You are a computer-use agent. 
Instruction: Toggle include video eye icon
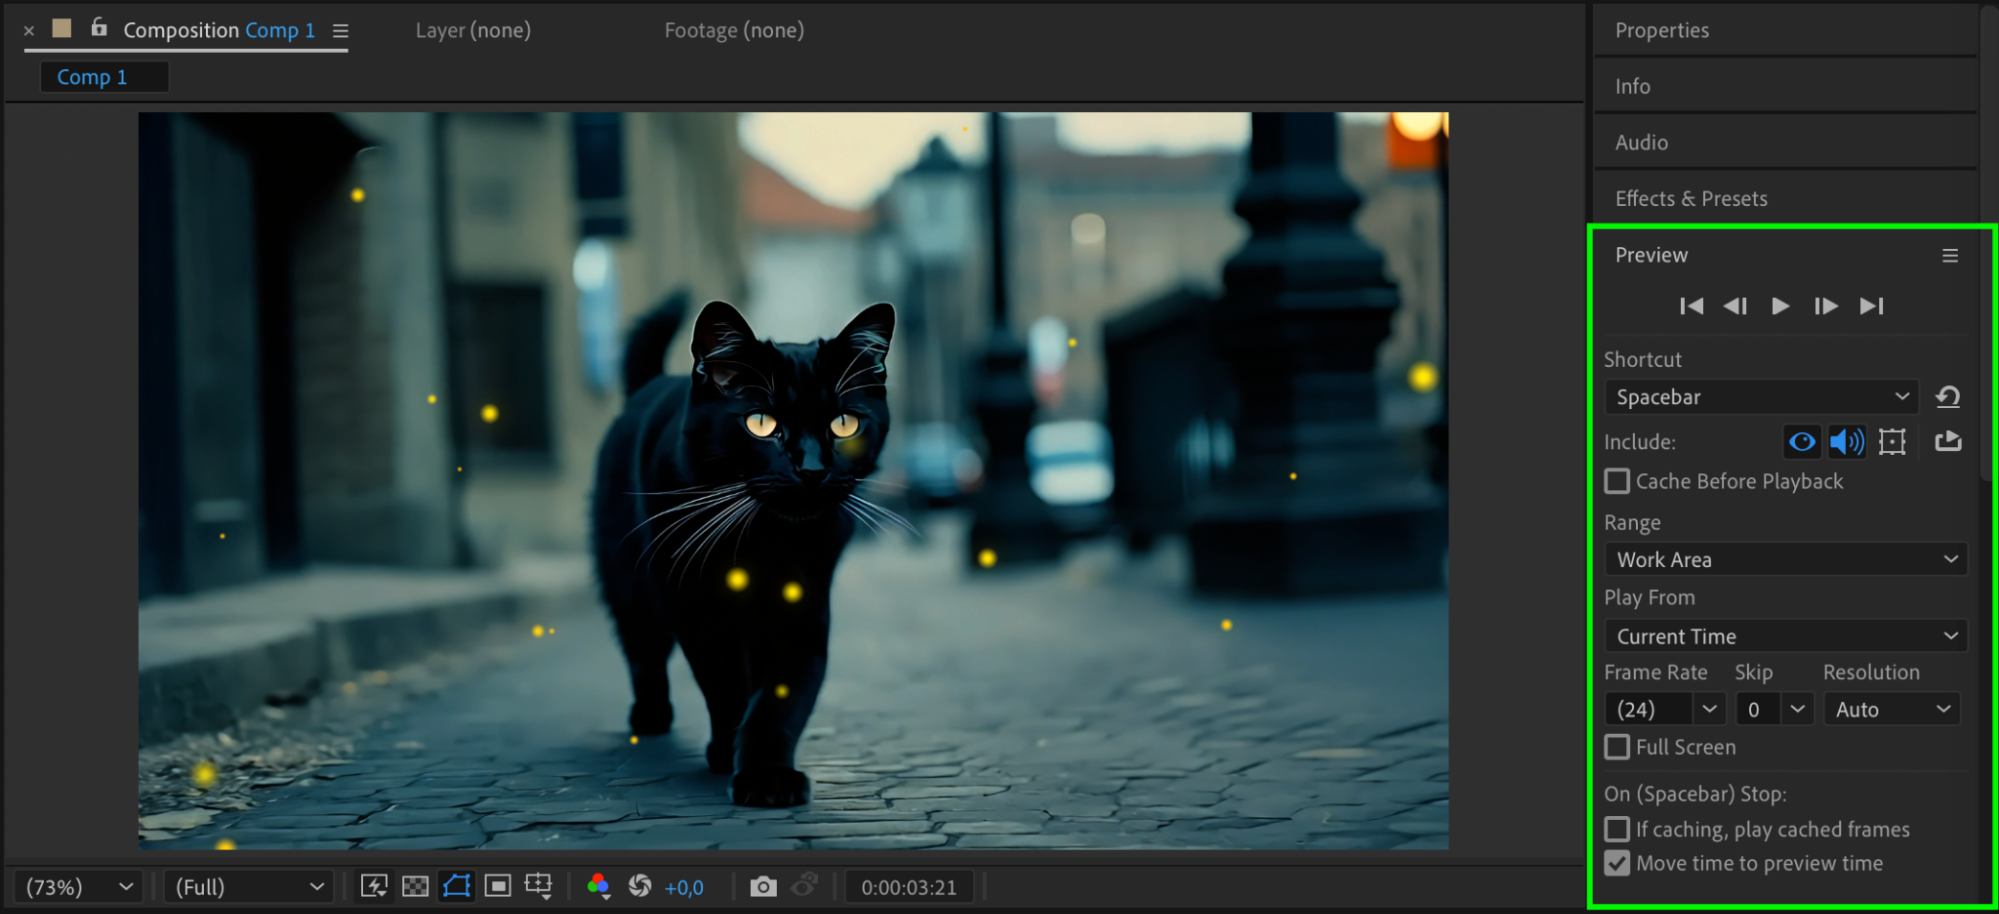(x=1802, y=442)
